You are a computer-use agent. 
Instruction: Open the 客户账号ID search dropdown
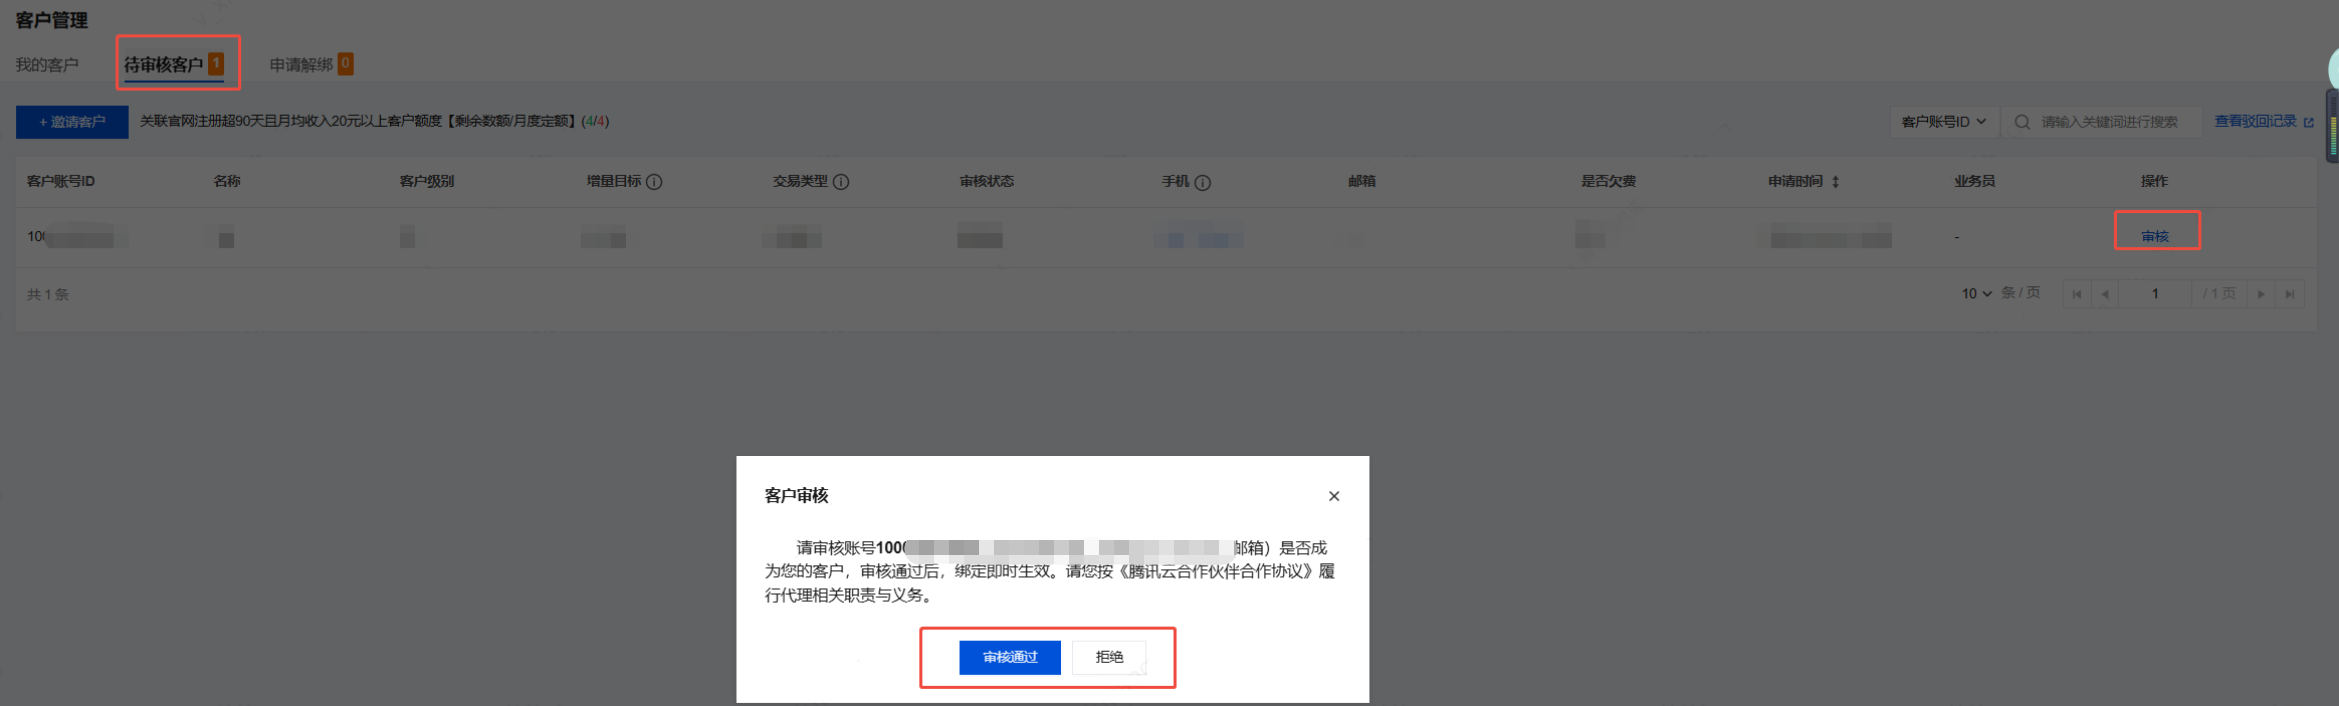[1943, 122]
